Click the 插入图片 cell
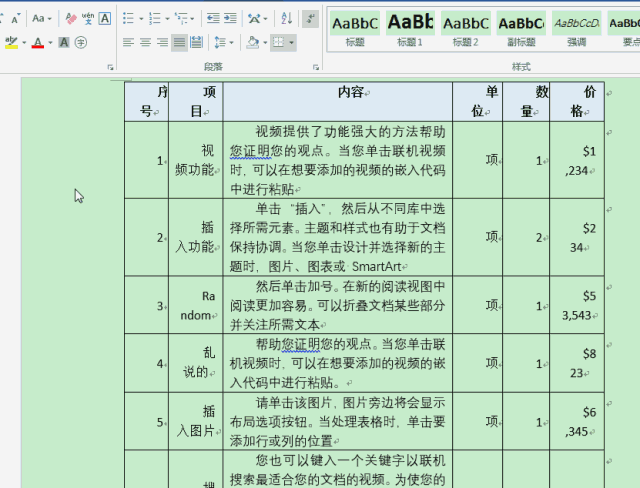This screenshot has width=640, height=488. tap(196, 421)
